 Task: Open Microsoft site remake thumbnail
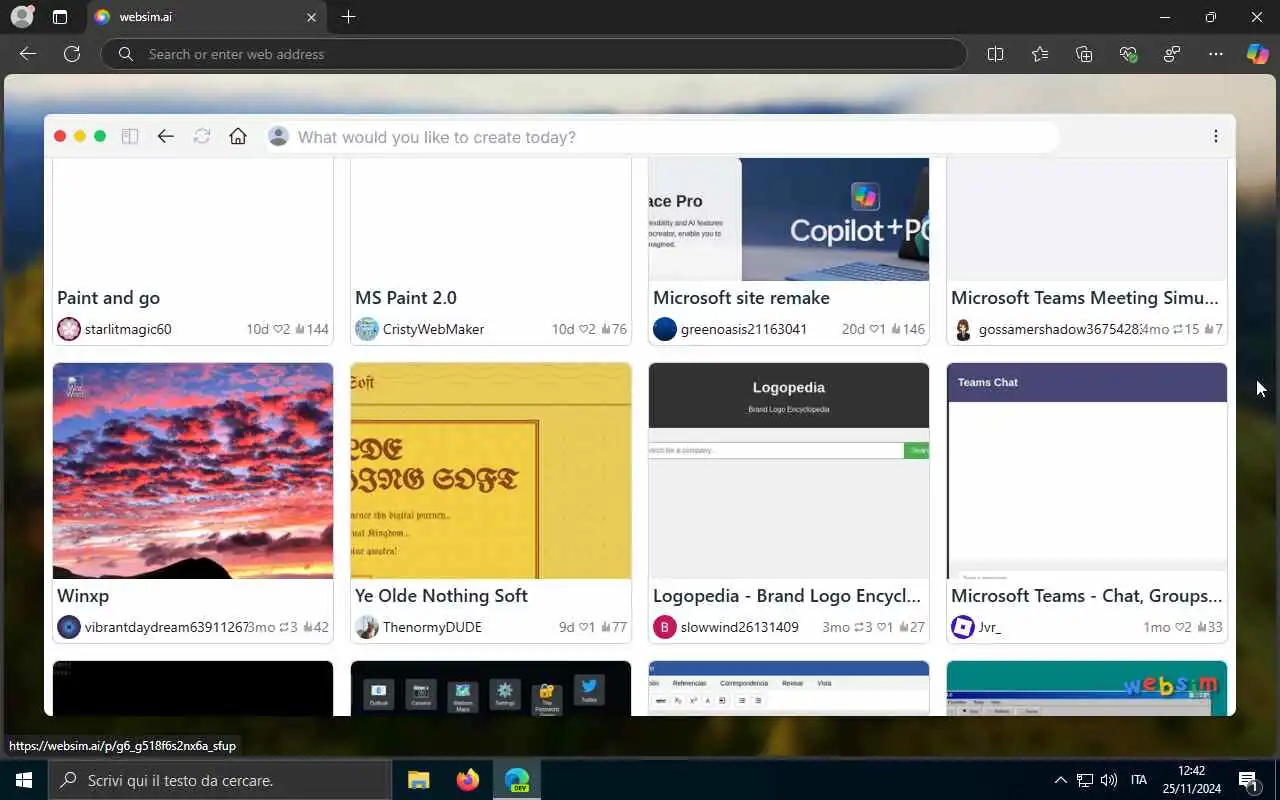pos(789,219)
